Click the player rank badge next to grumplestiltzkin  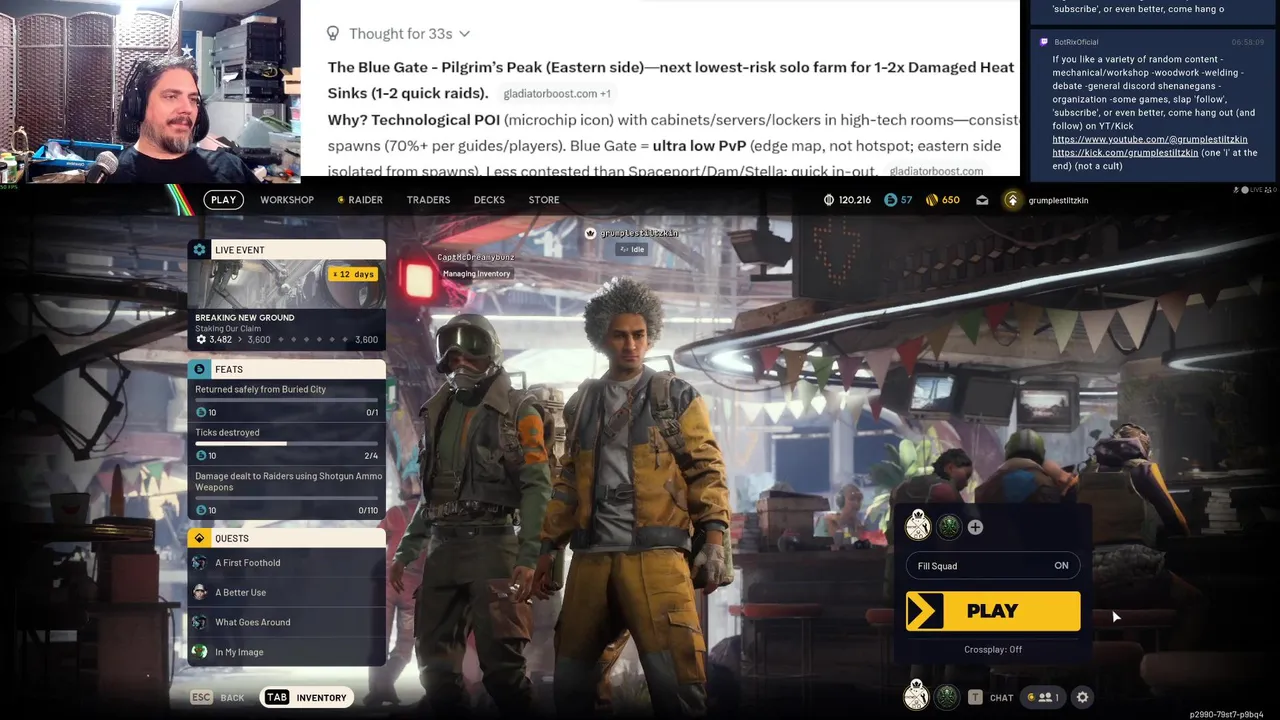[x=1013, y=200]
